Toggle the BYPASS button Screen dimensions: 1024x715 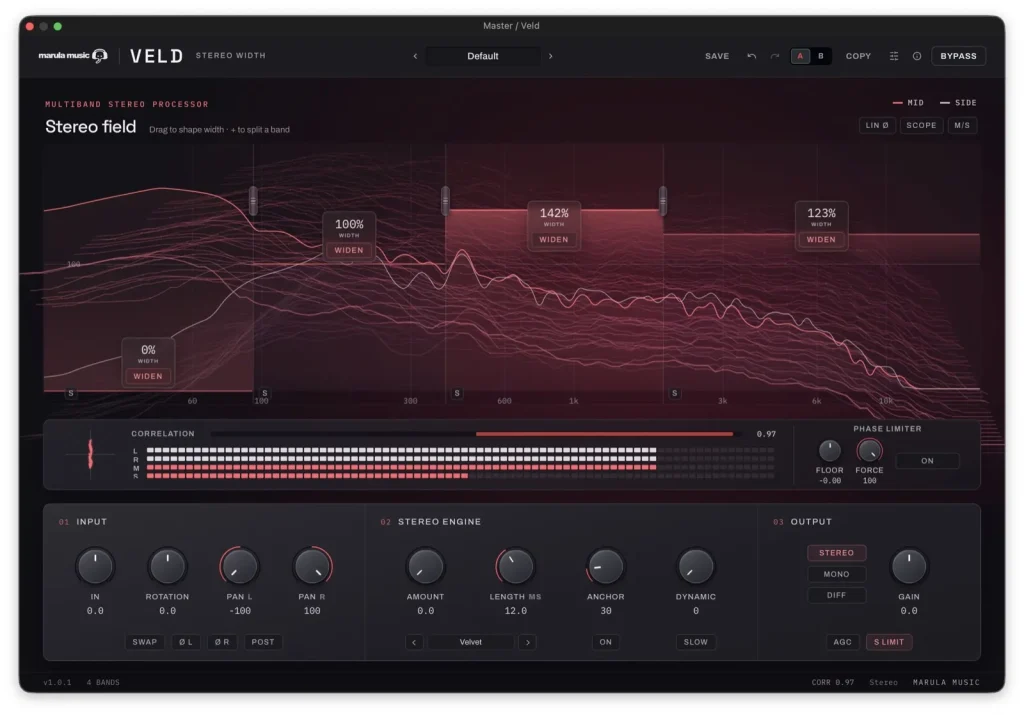coord(958,56)
